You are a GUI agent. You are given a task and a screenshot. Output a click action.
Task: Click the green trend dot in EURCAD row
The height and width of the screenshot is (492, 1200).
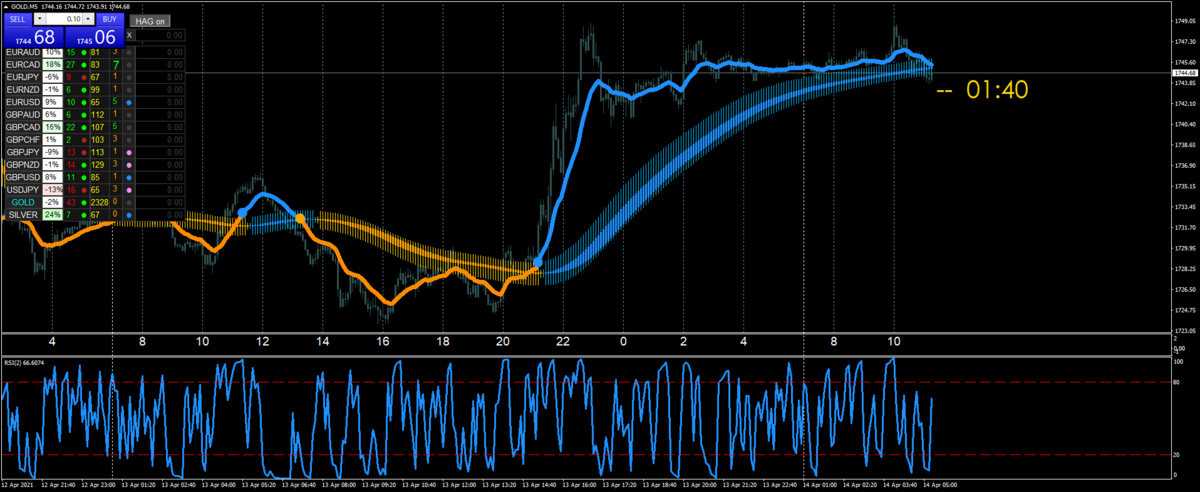pyautogui.click(x=84, y=64)
